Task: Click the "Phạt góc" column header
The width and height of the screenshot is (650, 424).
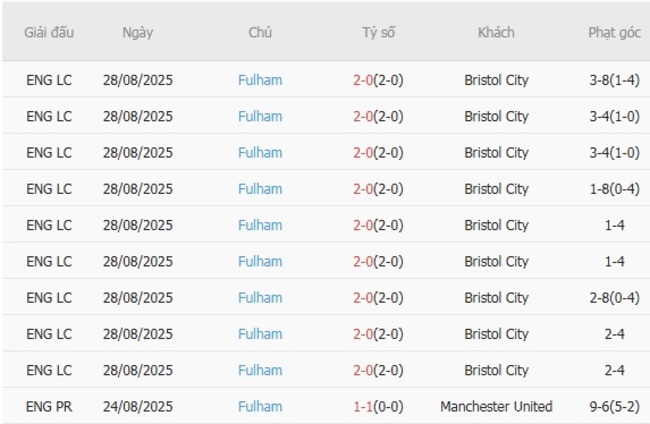Action: [614, 32]
